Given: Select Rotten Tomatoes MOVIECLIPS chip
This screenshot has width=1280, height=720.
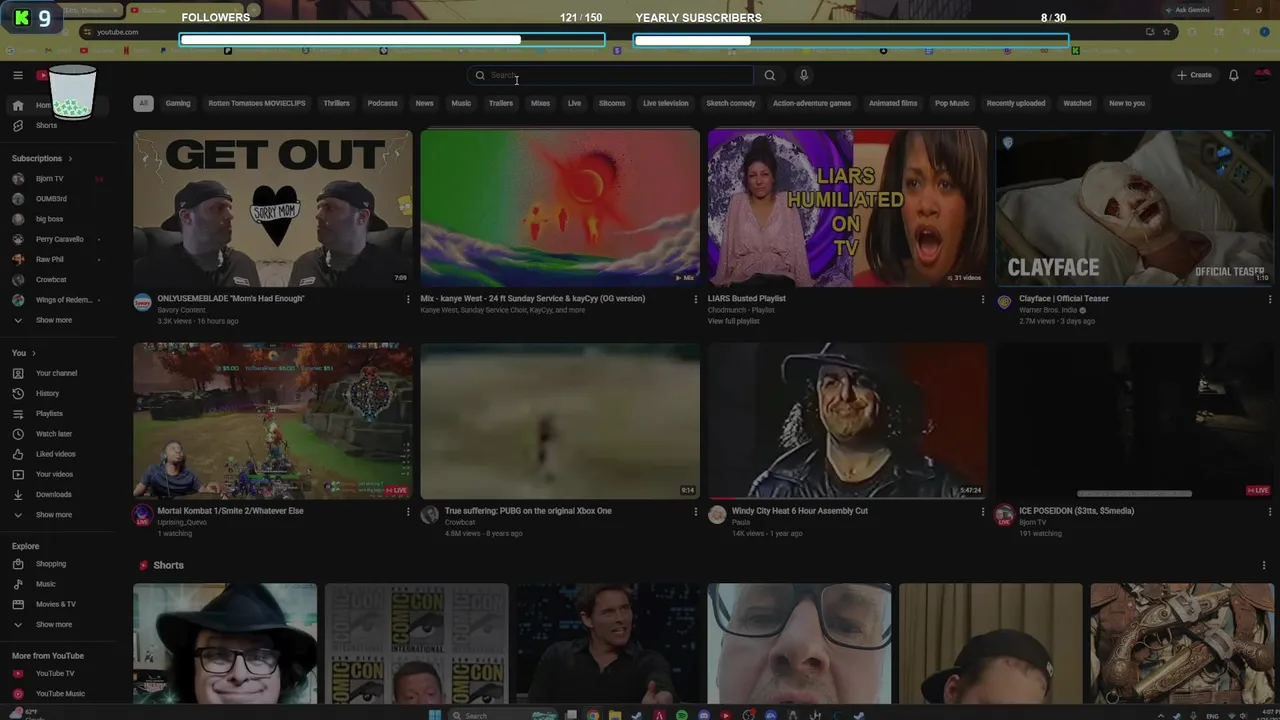Looking at the screenshot, I should 257,103.
